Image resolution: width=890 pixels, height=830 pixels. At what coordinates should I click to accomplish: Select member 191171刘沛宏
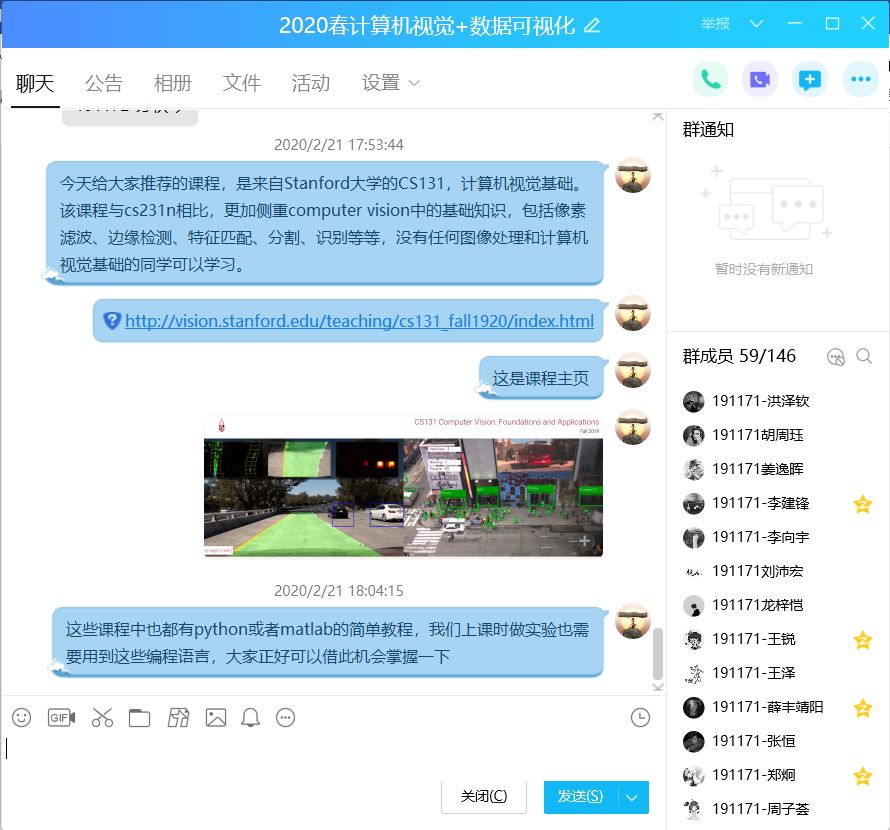click(778, 571)
